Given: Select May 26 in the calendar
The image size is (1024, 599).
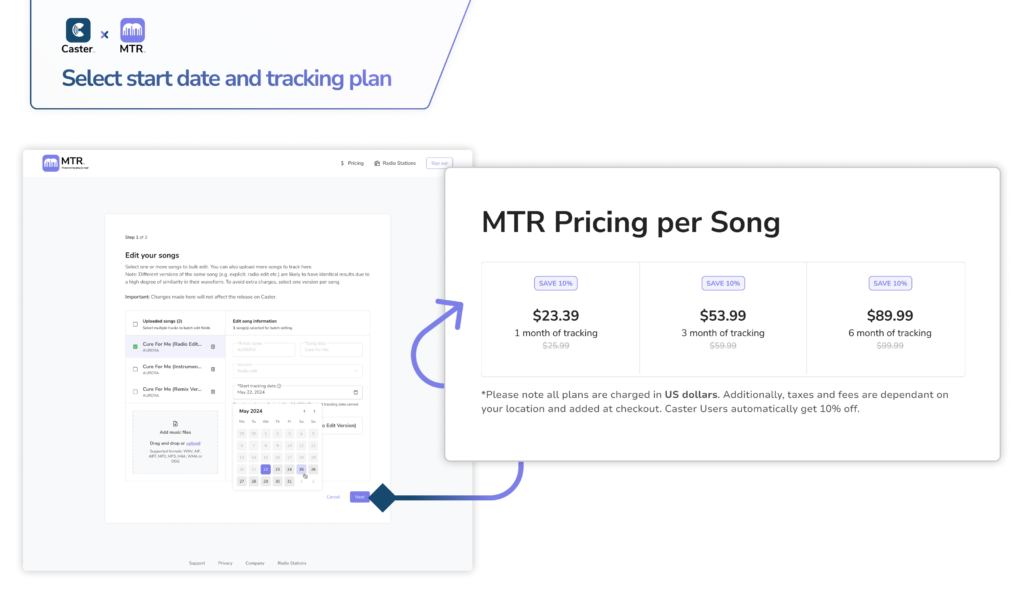Looking at the screenshot, I should pyautogui.click(x=313, y=469).
